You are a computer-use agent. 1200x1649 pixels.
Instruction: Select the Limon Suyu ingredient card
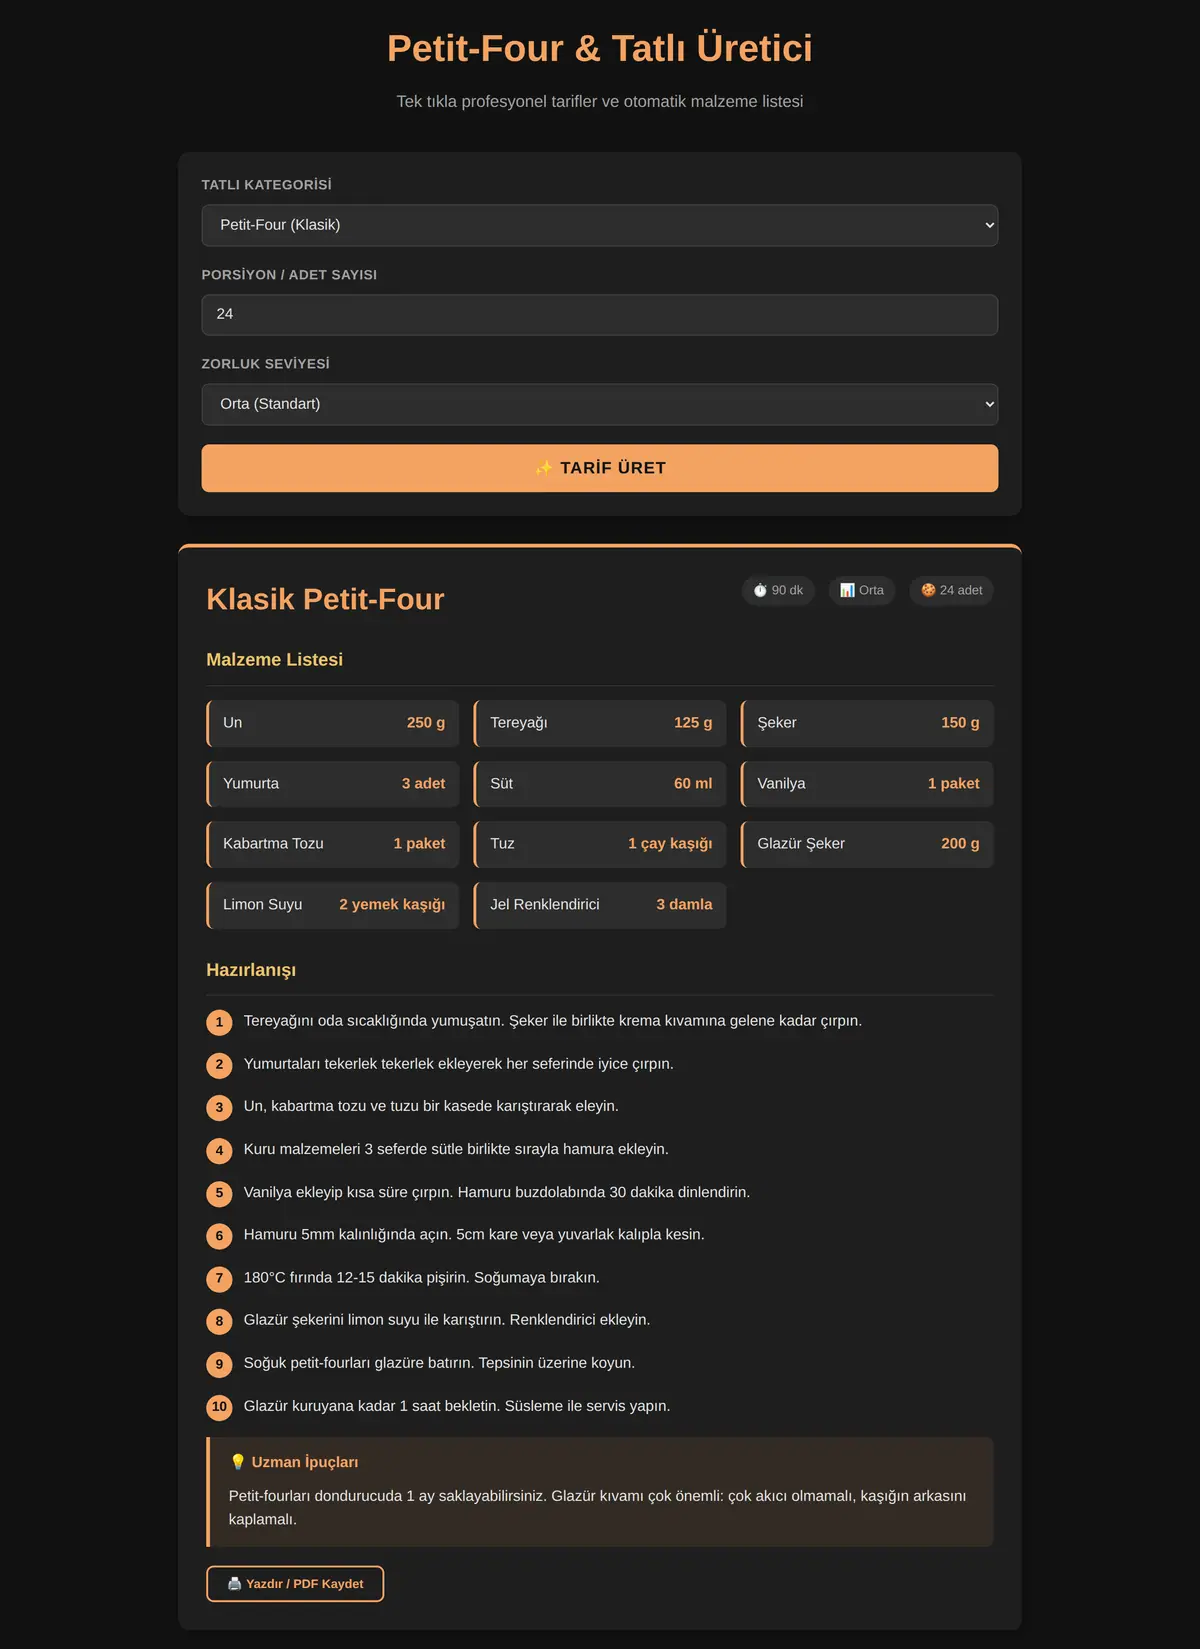pyautogui.click(x=333, y=905)
